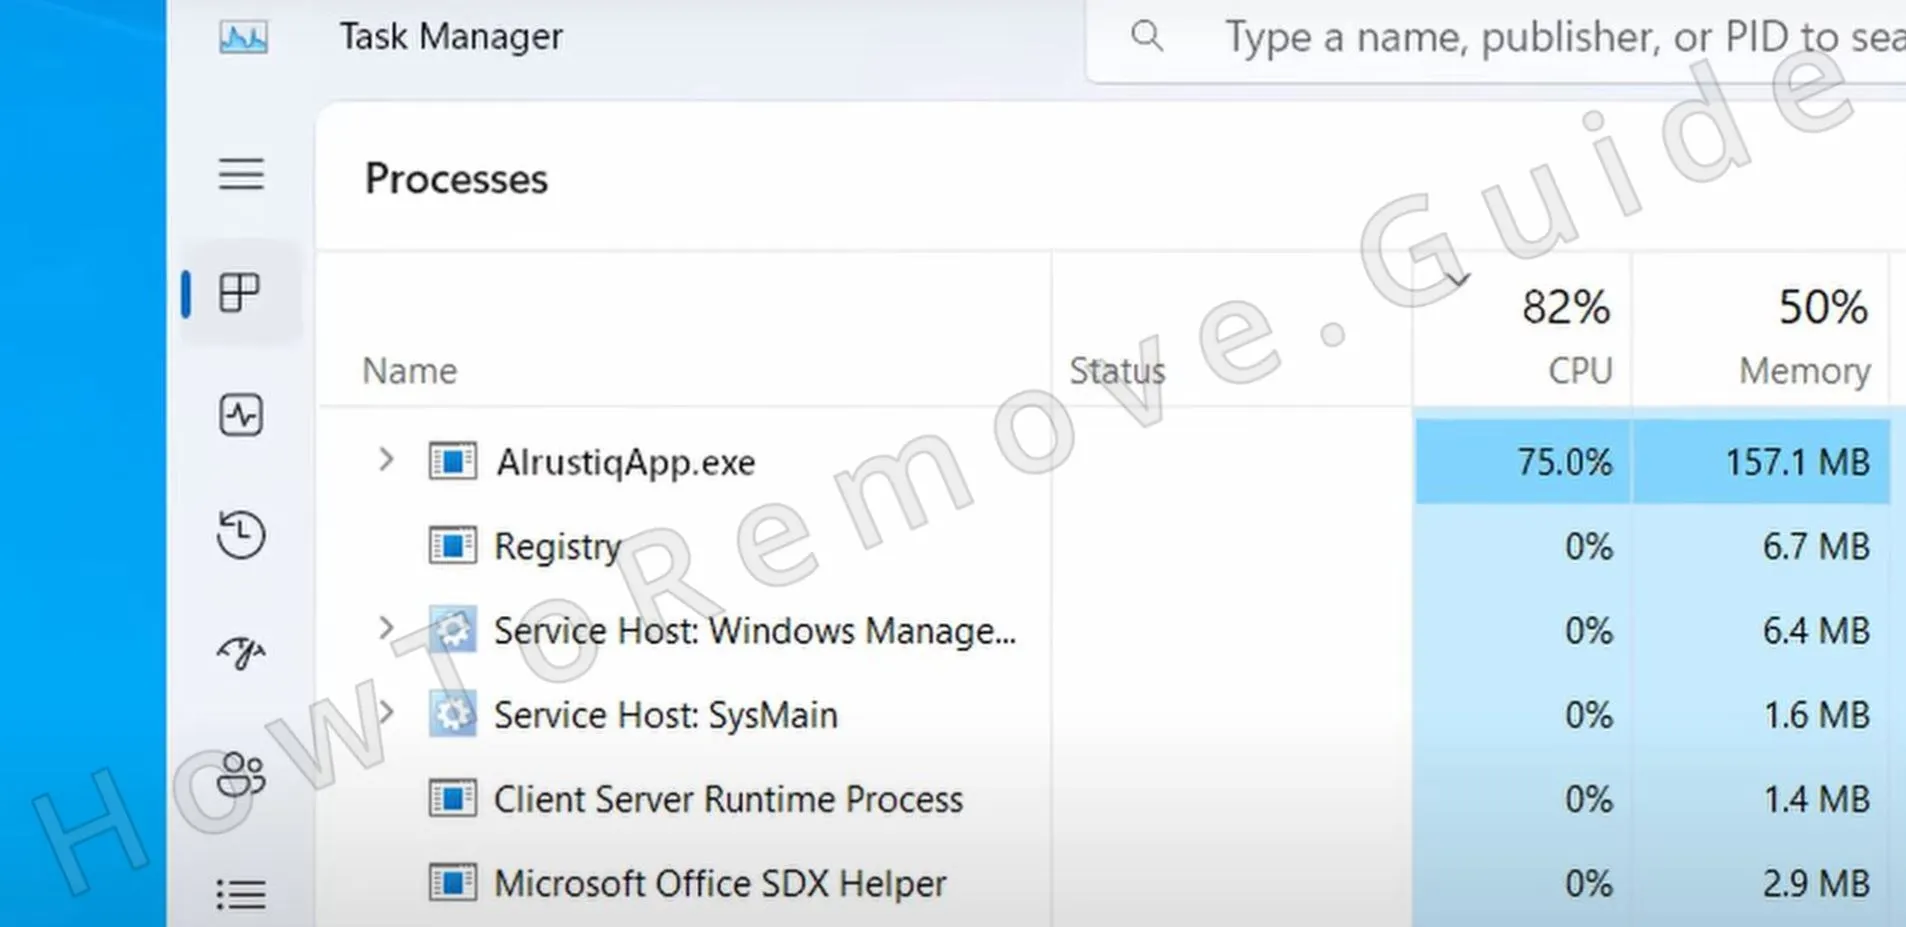
Task: Click the Registry process icon
Action: coord(453,546)
